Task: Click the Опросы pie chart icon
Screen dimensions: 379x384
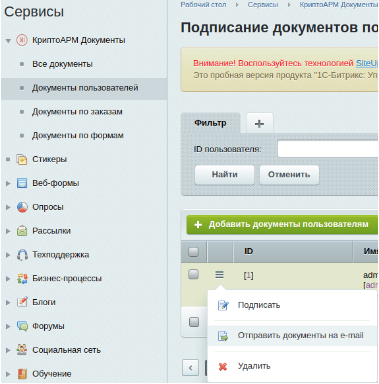Action: (x=22, y=207)
